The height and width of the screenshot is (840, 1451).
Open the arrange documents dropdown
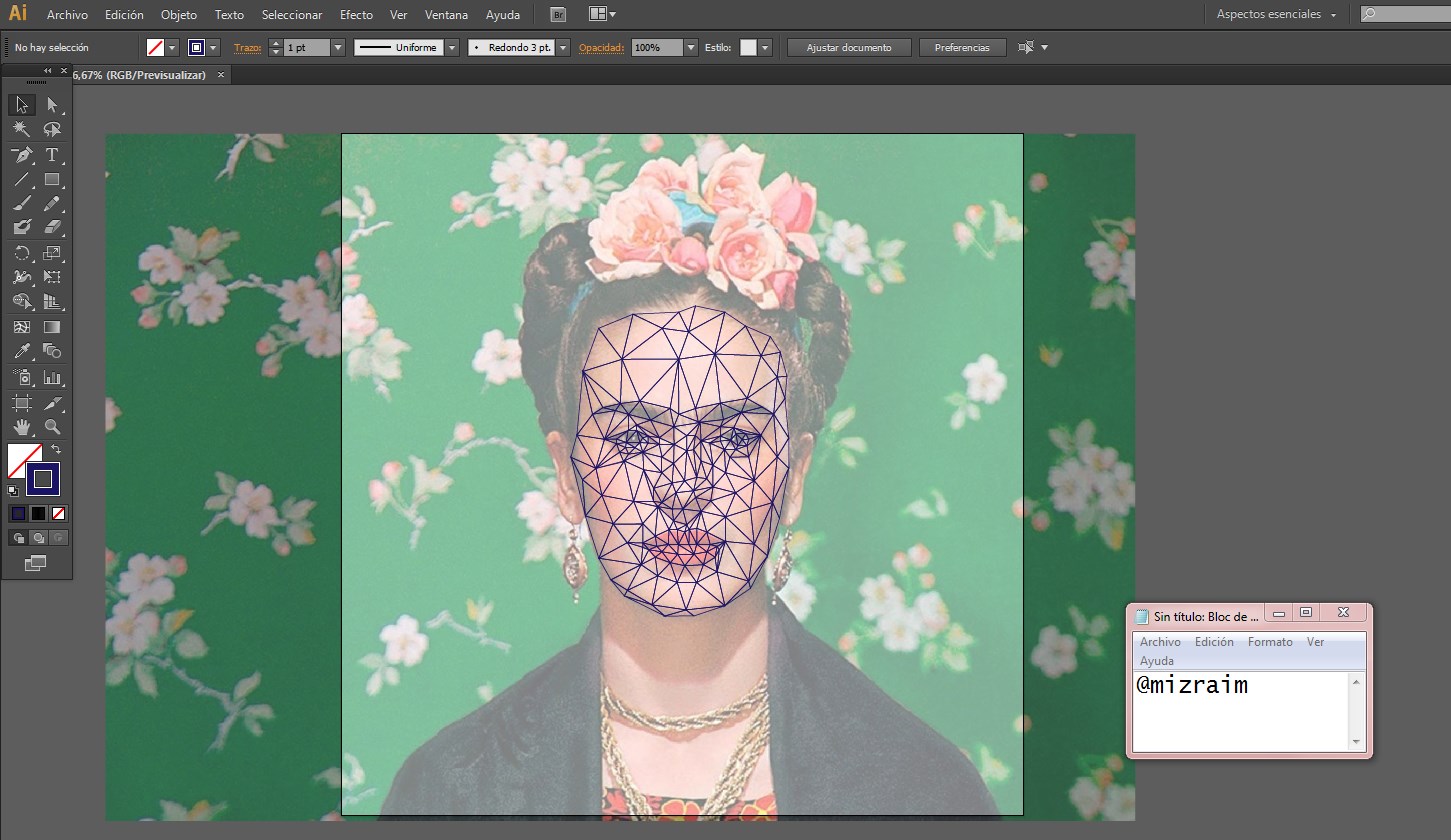pos(602,15)
